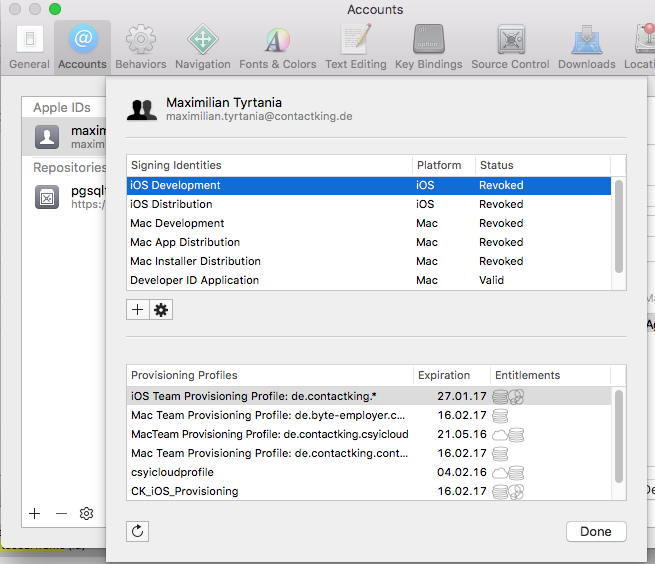The width and height of the screenshot is (655, 564).
Task: Add a new signing identity
Action: pyautogui.click(x=137, y=310)
